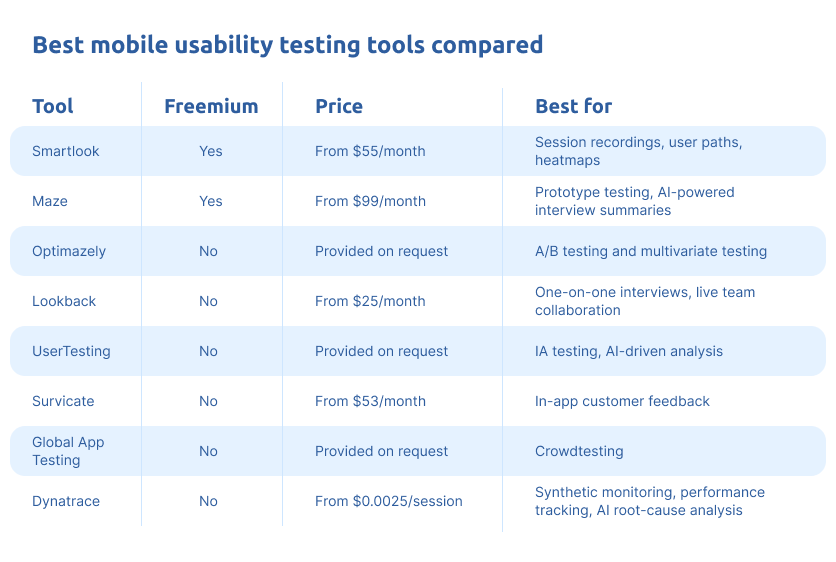This screenshot has height=562, width=836.
Task: Select the Tool column header
Action: click(x=53, y=106)
